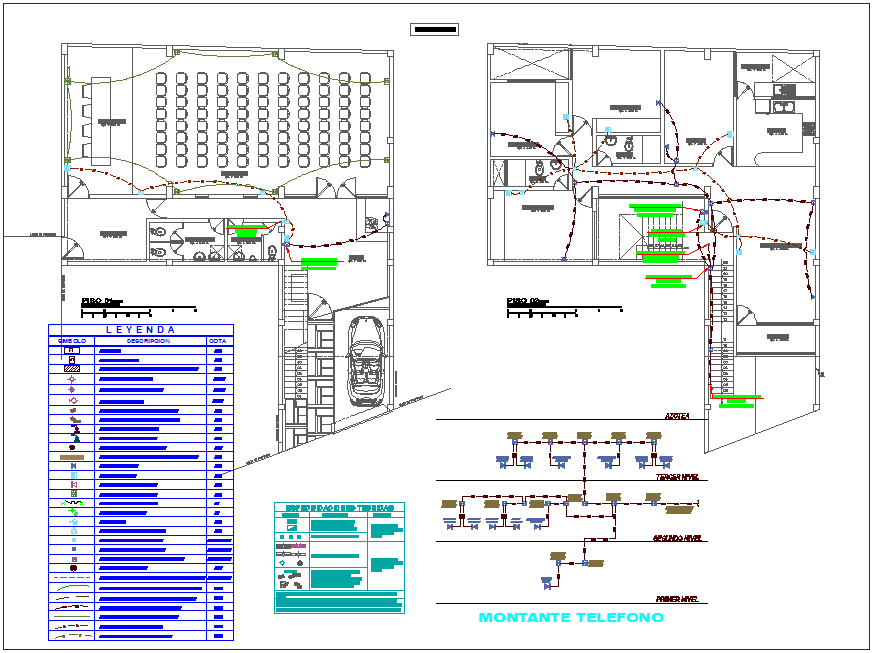Click the long presenter table beside the seats

click(x=101, y=121)
